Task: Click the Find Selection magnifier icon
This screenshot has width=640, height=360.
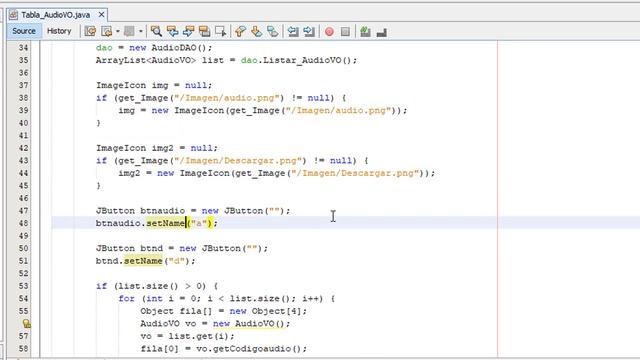Action: tap(156, 31)
